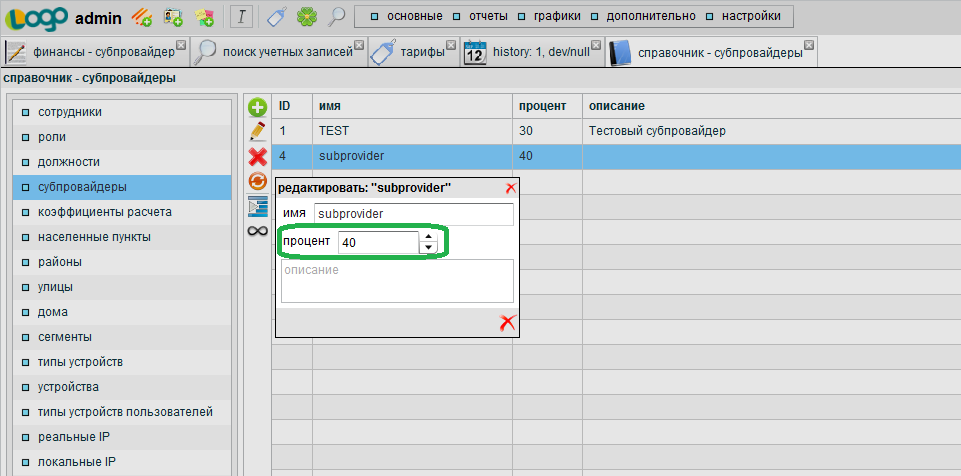Click the 'имя' text field in edit dialog

pos(413,214)
